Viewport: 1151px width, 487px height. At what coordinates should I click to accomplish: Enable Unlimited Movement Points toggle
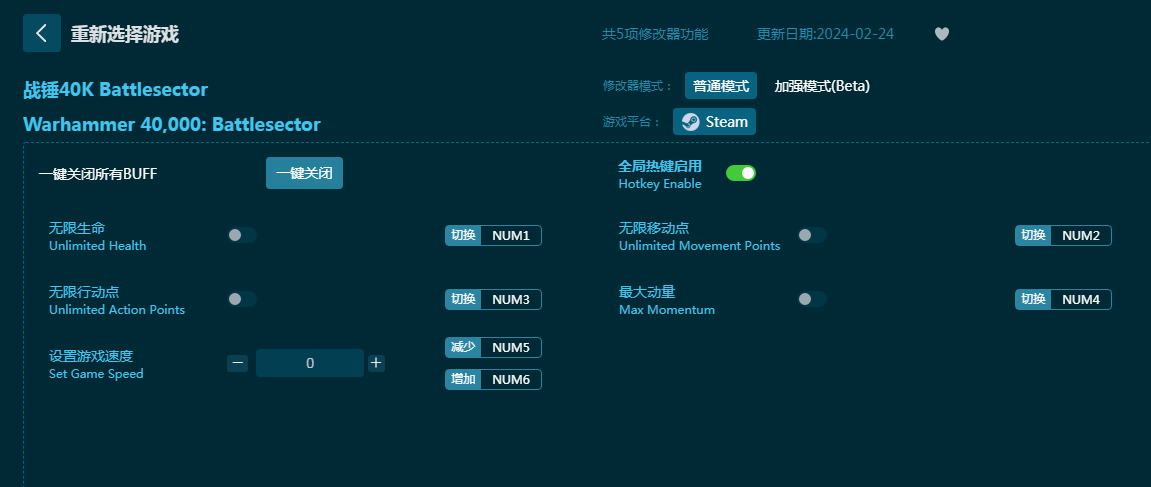812,235
